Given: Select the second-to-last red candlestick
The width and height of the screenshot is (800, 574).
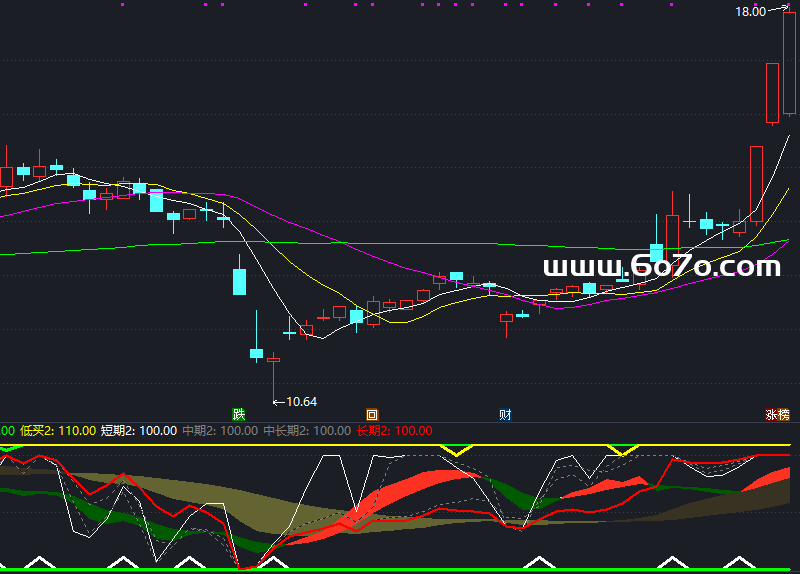Looking at the screenshot, I should click(772, 93).
